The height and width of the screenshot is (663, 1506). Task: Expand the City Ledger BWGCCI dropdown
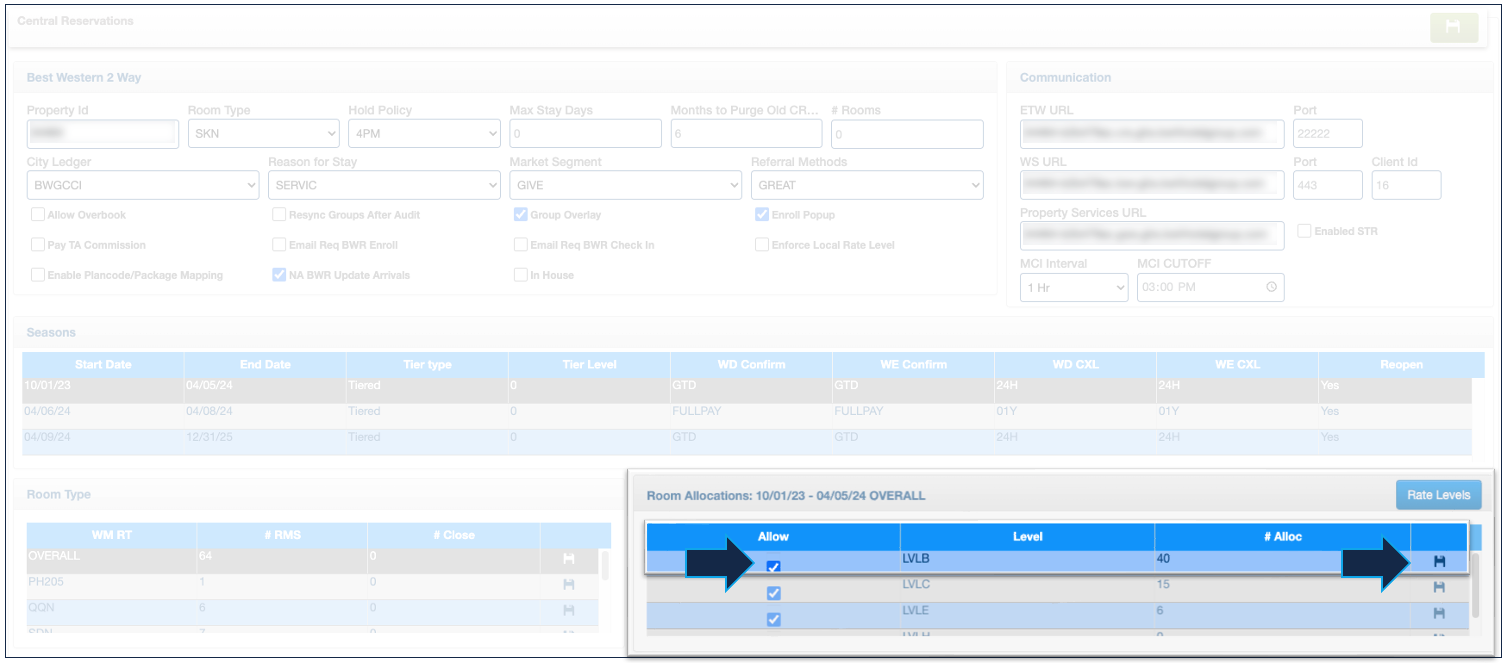pyautogui.click(x=142, y=185)
